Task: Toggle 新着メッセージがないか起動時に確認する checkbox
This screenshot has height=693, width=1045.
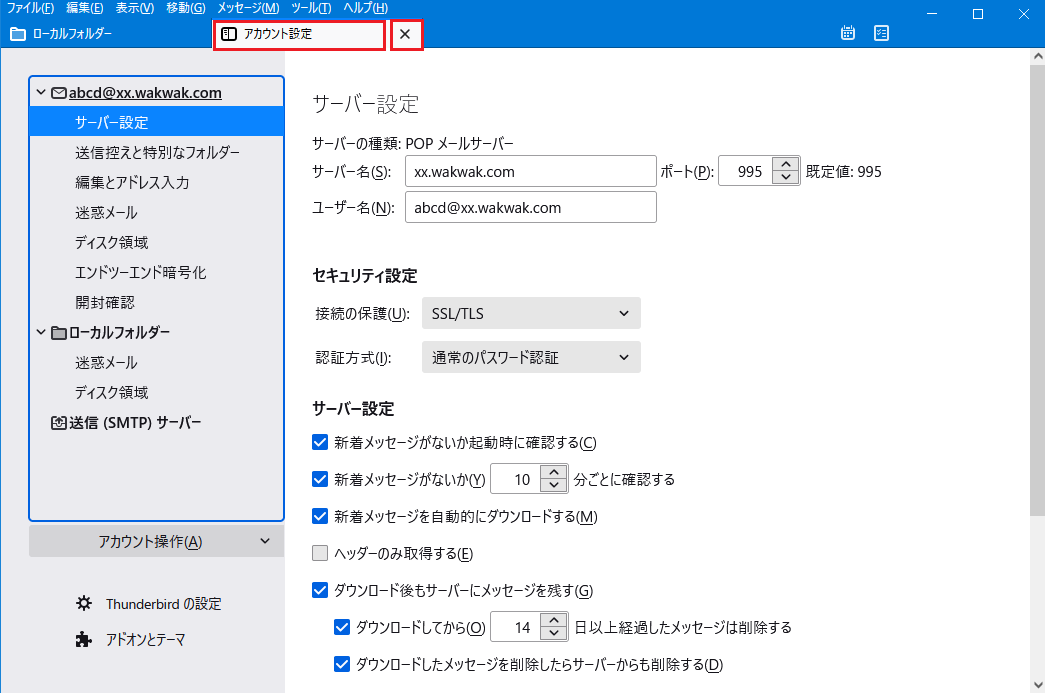Action: (320, 442)
